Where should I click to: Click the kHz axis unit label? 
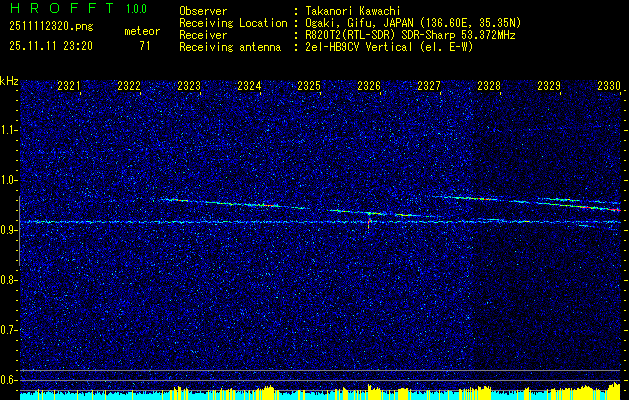coord(9,81)
